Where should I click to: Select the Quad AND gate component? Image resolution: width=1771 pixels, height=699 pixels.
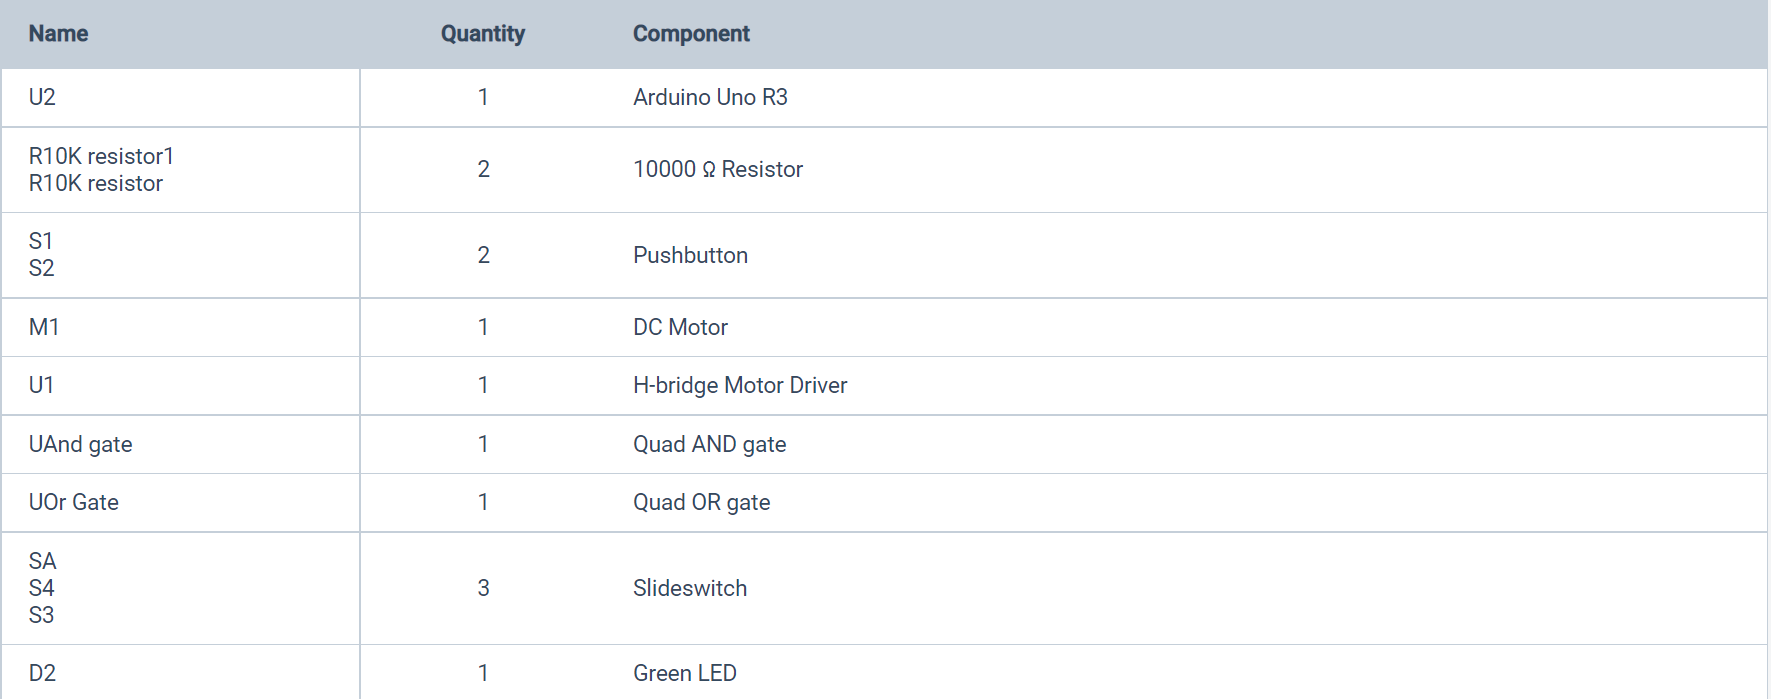(x=709, y=444)
